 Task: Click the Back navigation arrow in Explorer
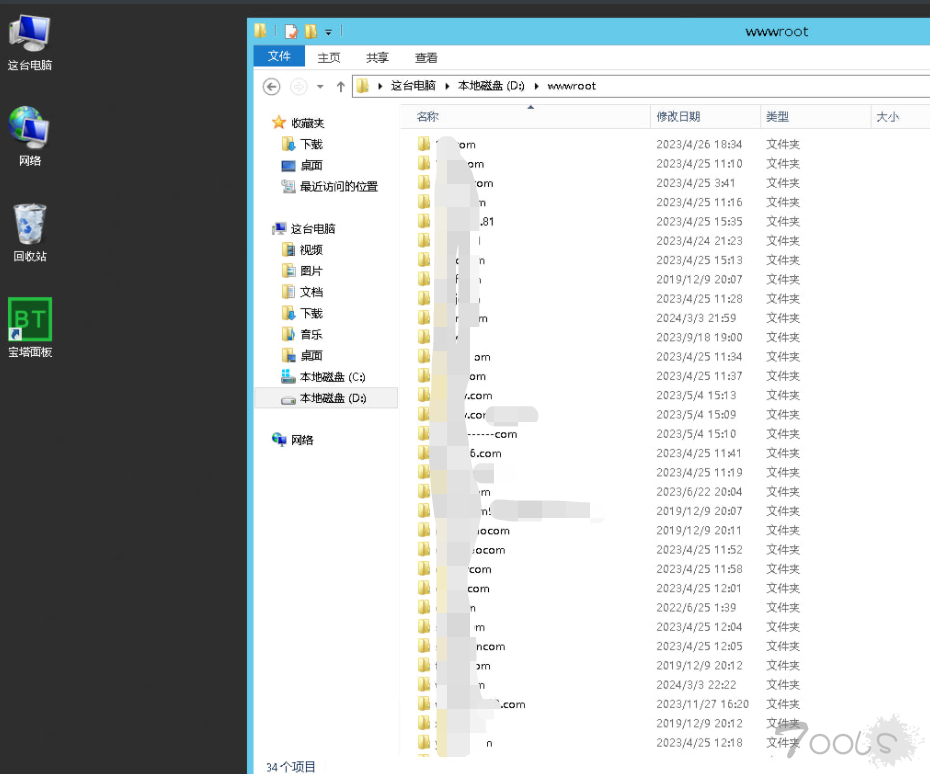coord(271,87)
